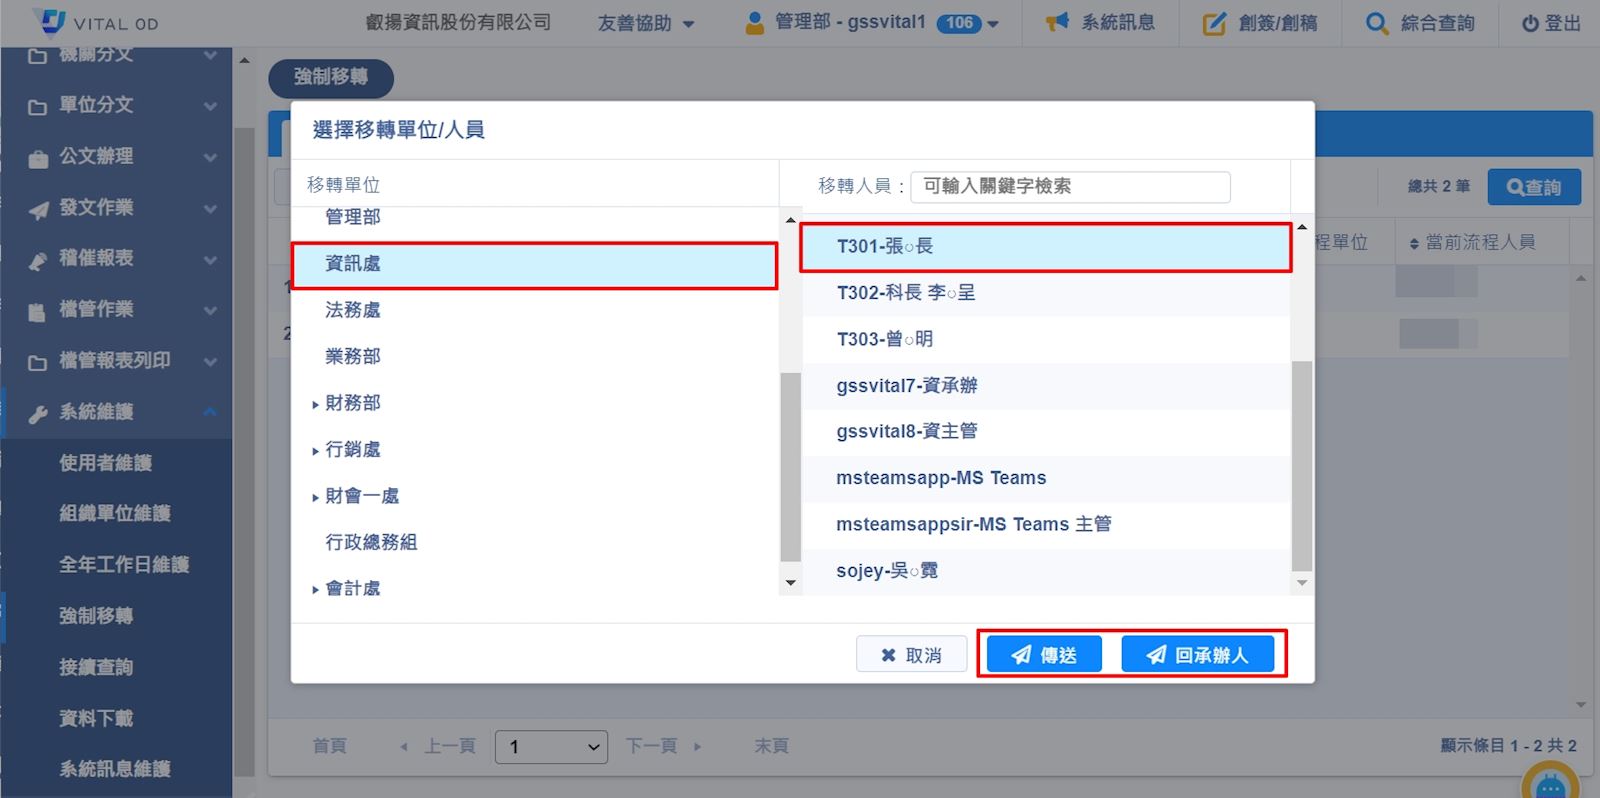Open the 友善協助 dropdown menu
The image size is (1600, 798).
[645, 23]
